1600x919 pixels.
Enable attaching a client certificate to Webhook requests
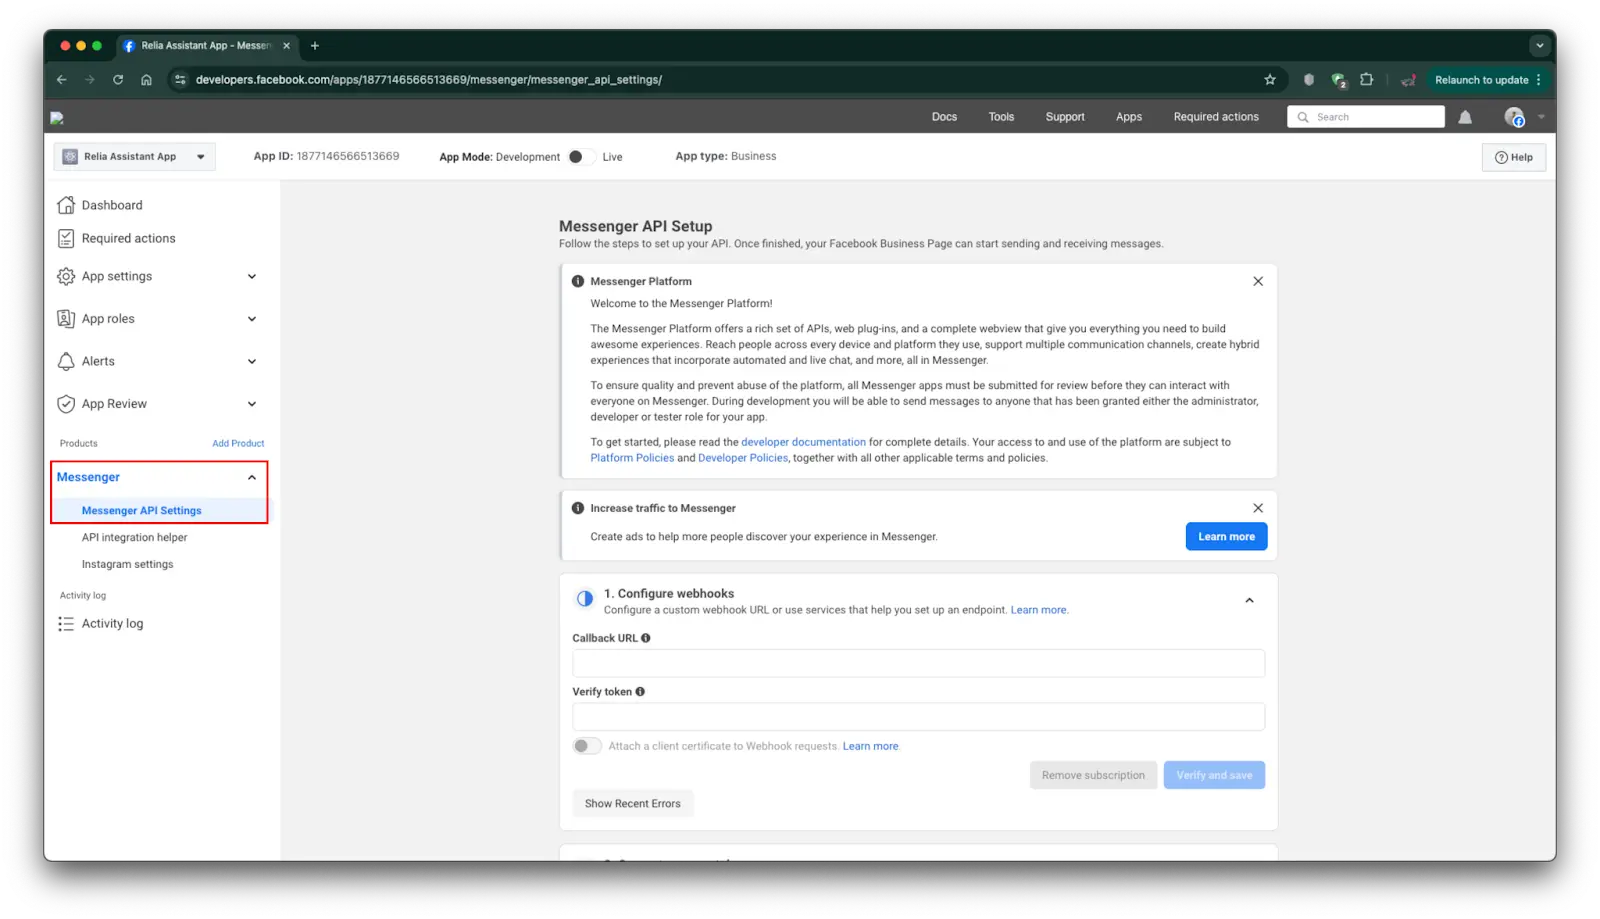[x=586, y=745]
